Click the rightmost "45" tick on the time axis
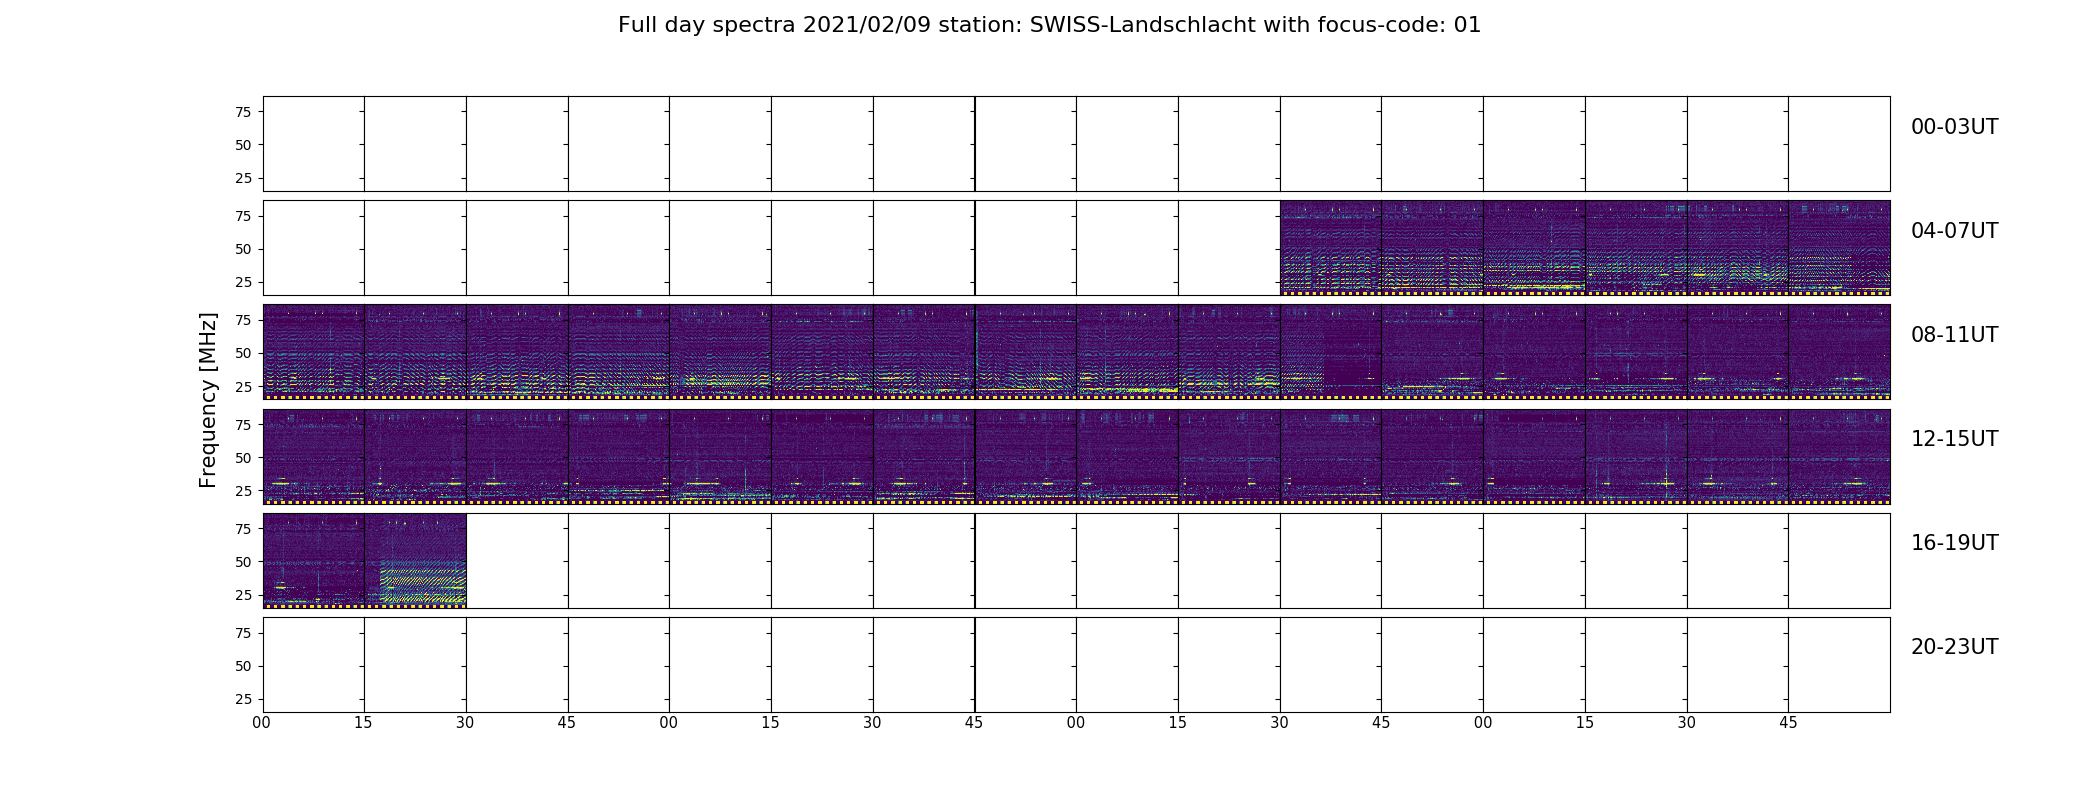The height and width of the screenshot is (800, 2100). coord(1788,723)
